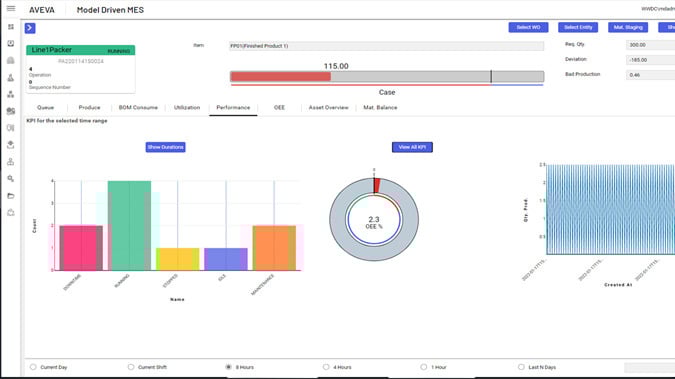Select the Performance tab

[x=233, y=108]
